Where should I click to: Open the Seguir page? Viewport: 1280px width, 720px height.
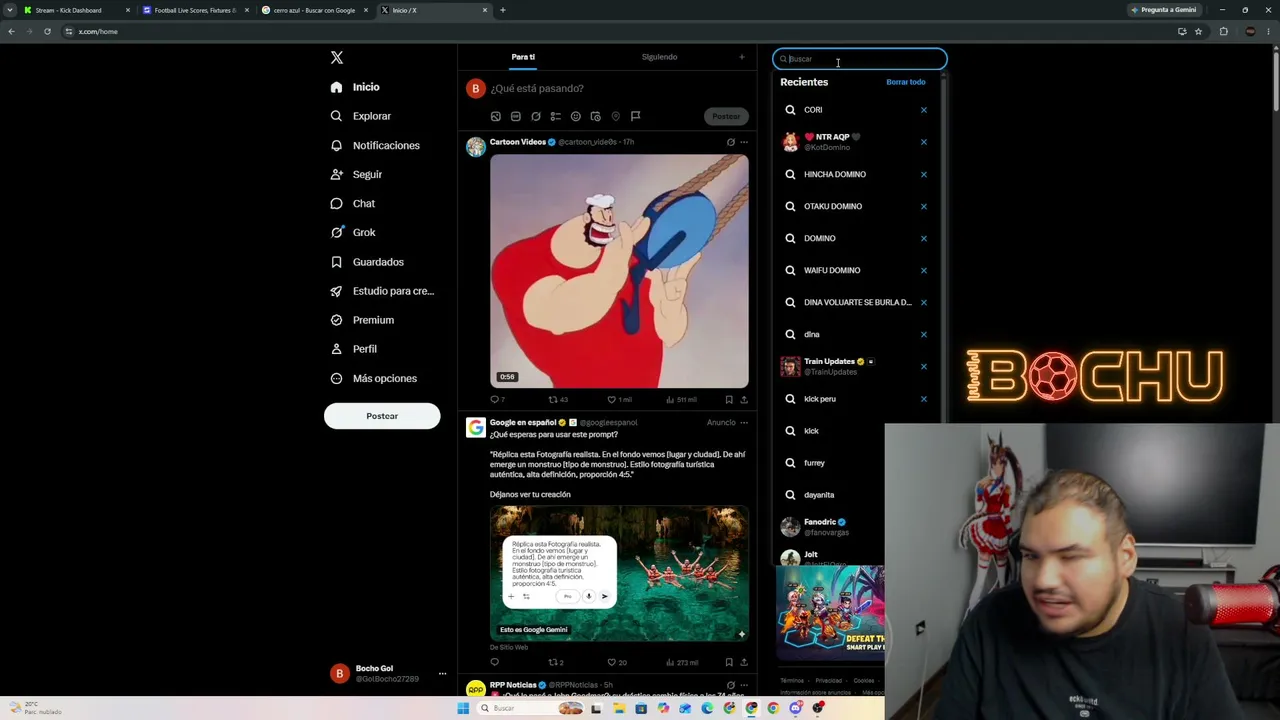tap(356, 174)
